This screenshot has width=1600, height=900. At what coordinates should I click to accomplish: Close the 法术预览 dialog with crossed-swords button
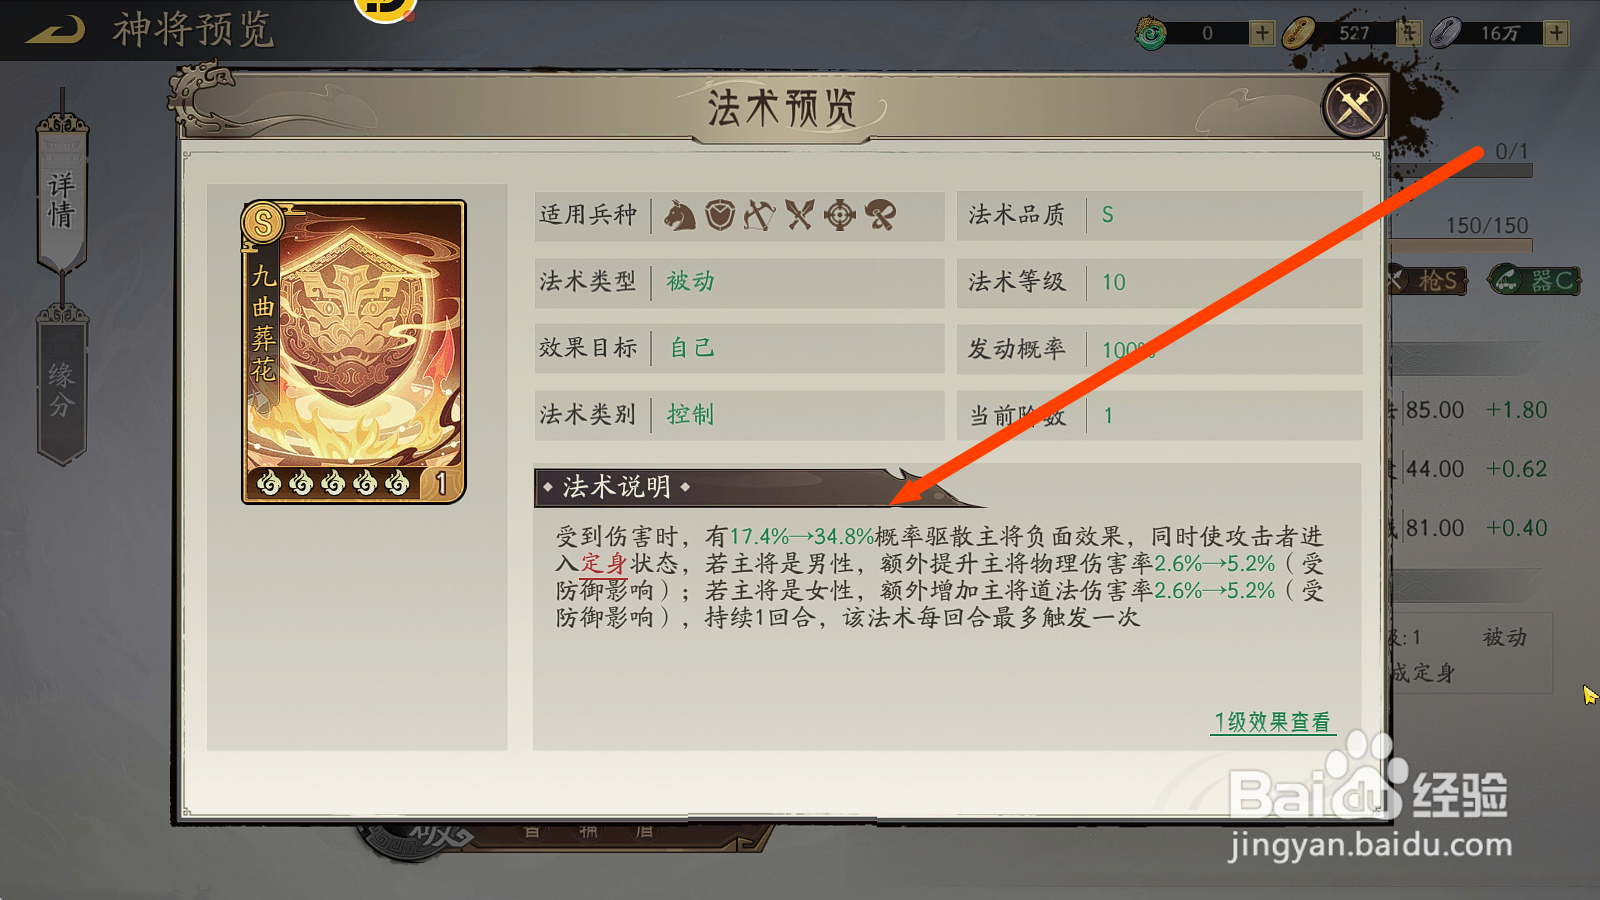pyautogui.click(x=1354, y=107)
